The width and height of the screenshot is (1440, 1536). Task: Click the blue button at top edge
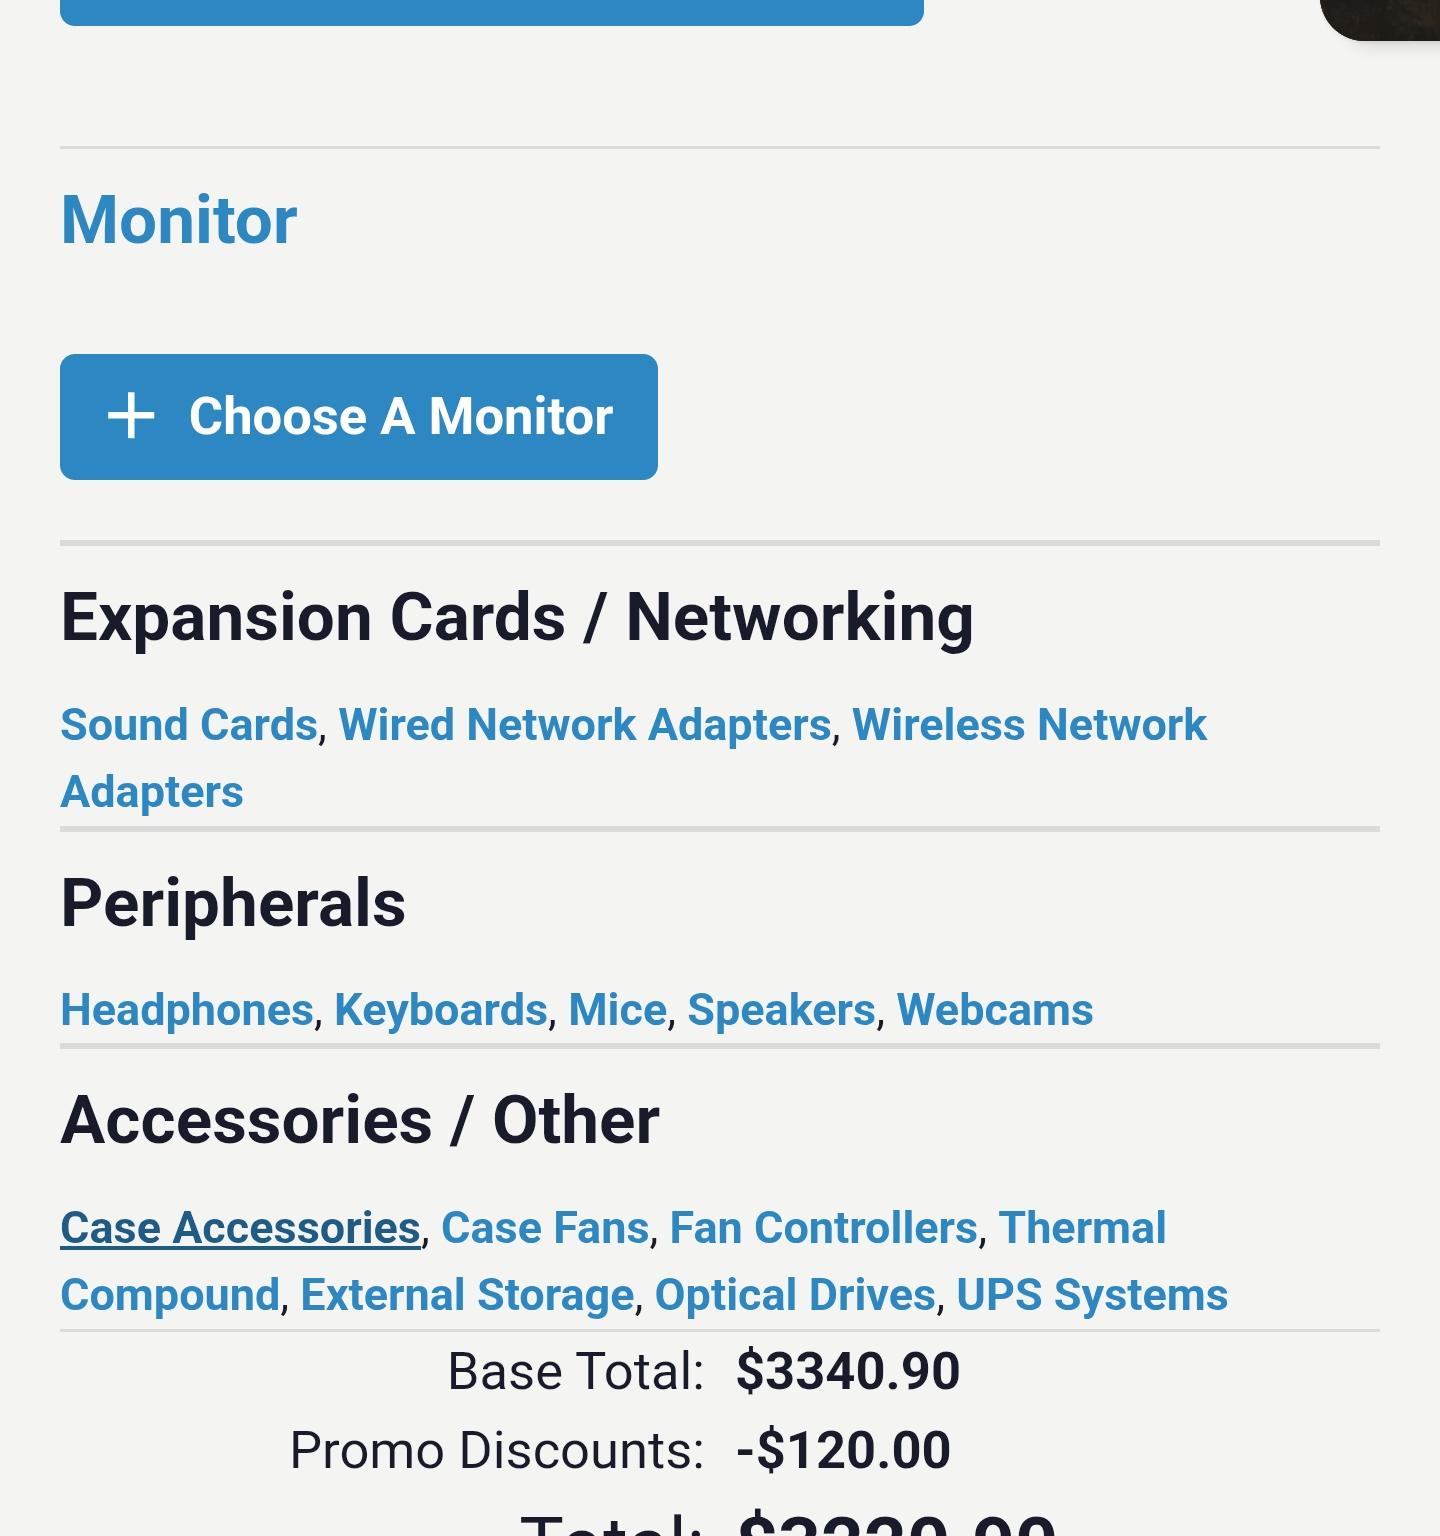pos(492,12)
